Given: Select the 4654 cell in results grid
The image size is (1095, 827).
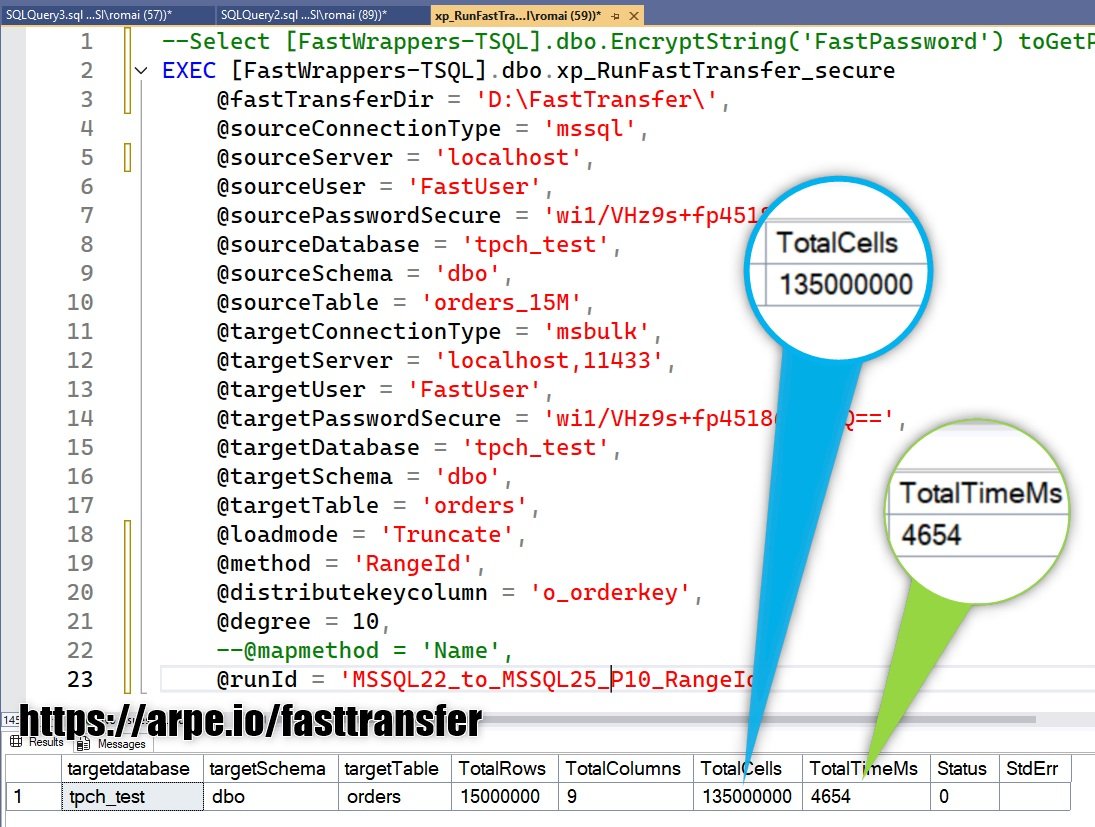Looking at the screenshot, I should [x=866, y=796].
